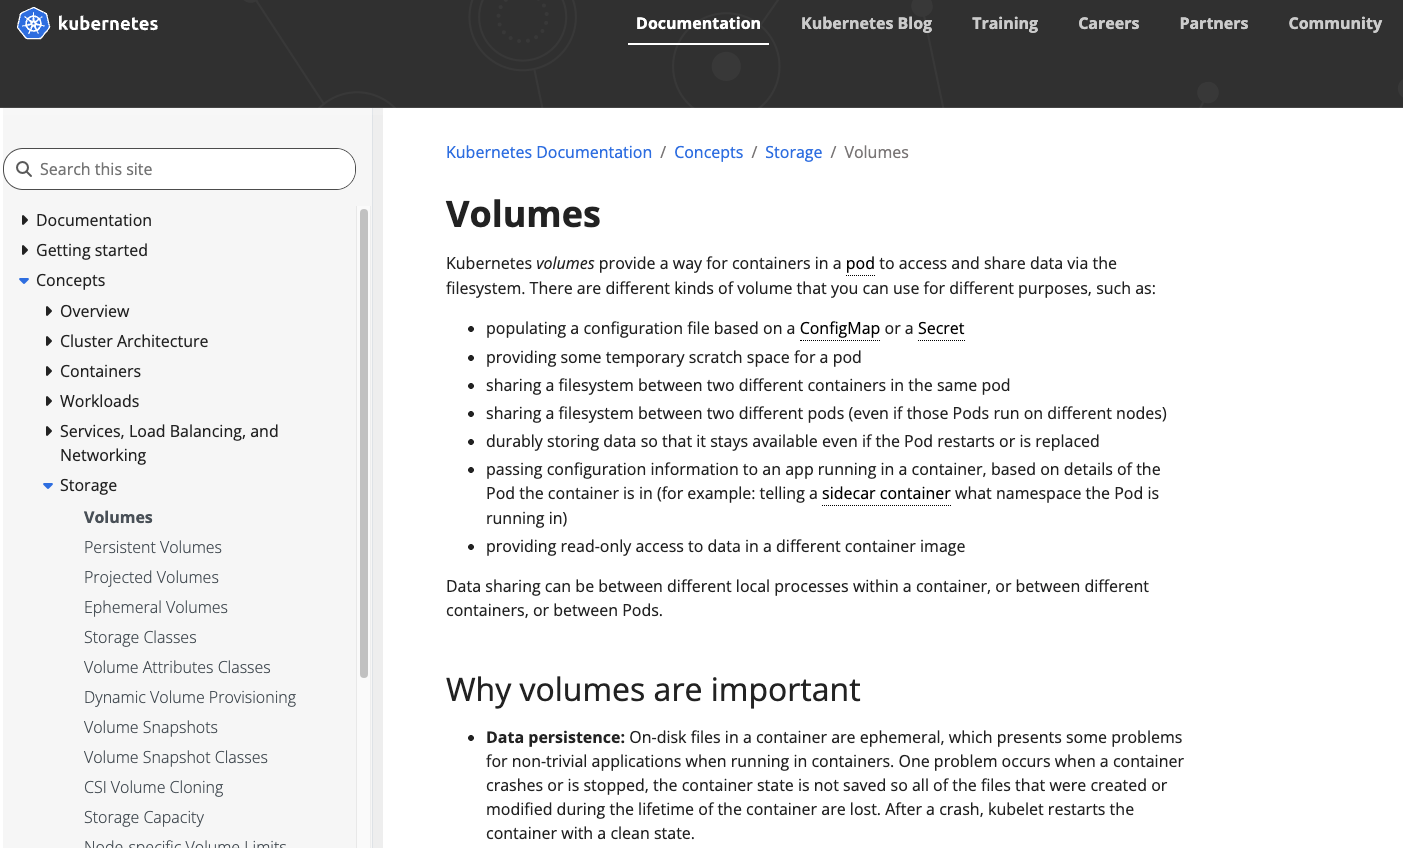The height and width of the screenshot is (848, 1403).
Task: Expand the Overview subsection arrow
Action: point(48,311)
